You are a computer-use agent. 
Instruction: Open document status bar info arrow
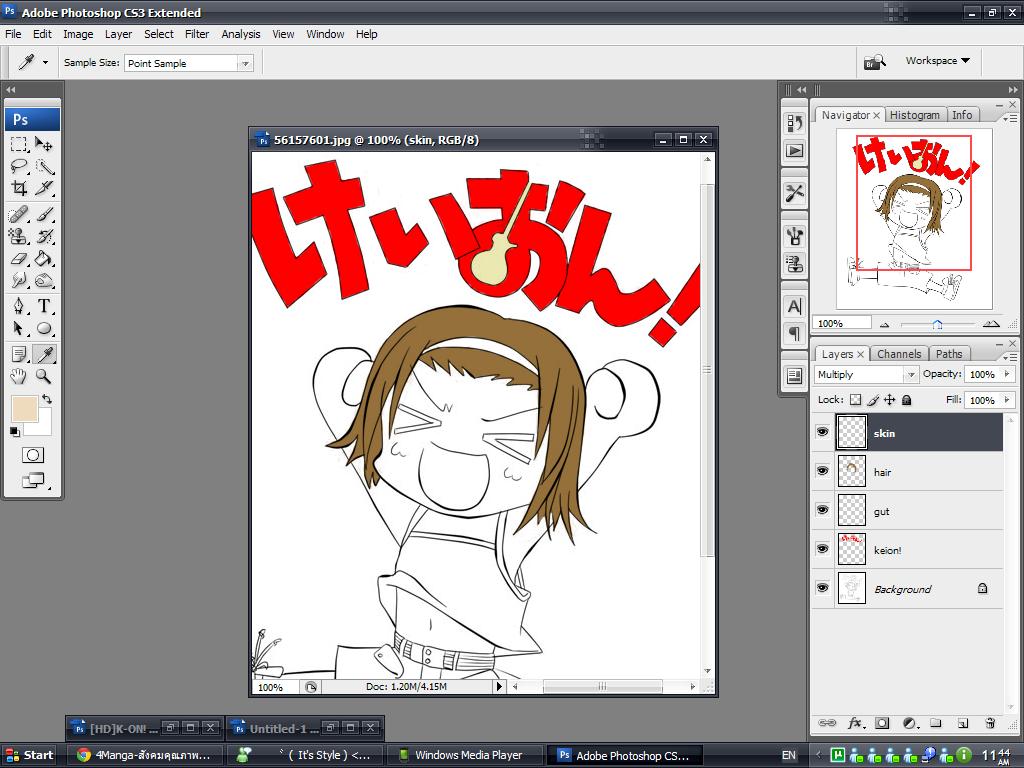(500, 686)
